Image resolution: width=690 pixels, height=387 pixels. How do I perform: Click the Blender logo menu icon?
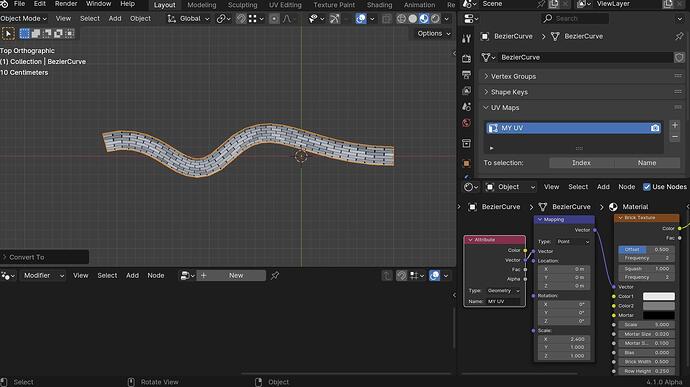pyautogui.click(x=5, y=4)
